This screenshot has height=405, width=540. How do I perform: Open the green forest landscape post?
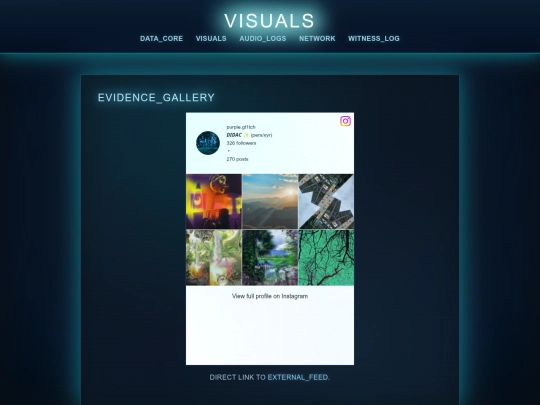(x=270, y=258)
